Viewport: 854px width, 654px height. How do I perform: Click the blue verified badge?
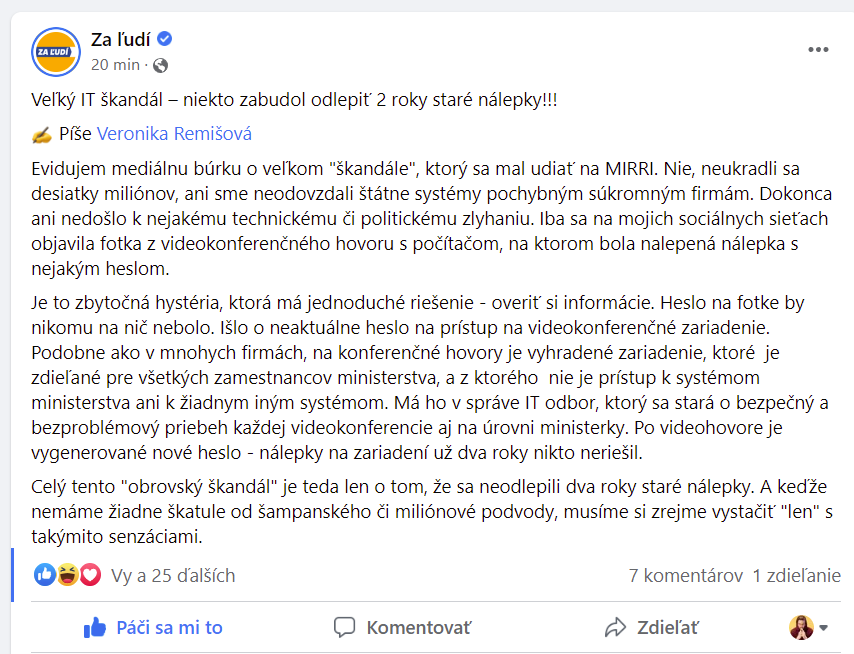[x=165, y=40]
